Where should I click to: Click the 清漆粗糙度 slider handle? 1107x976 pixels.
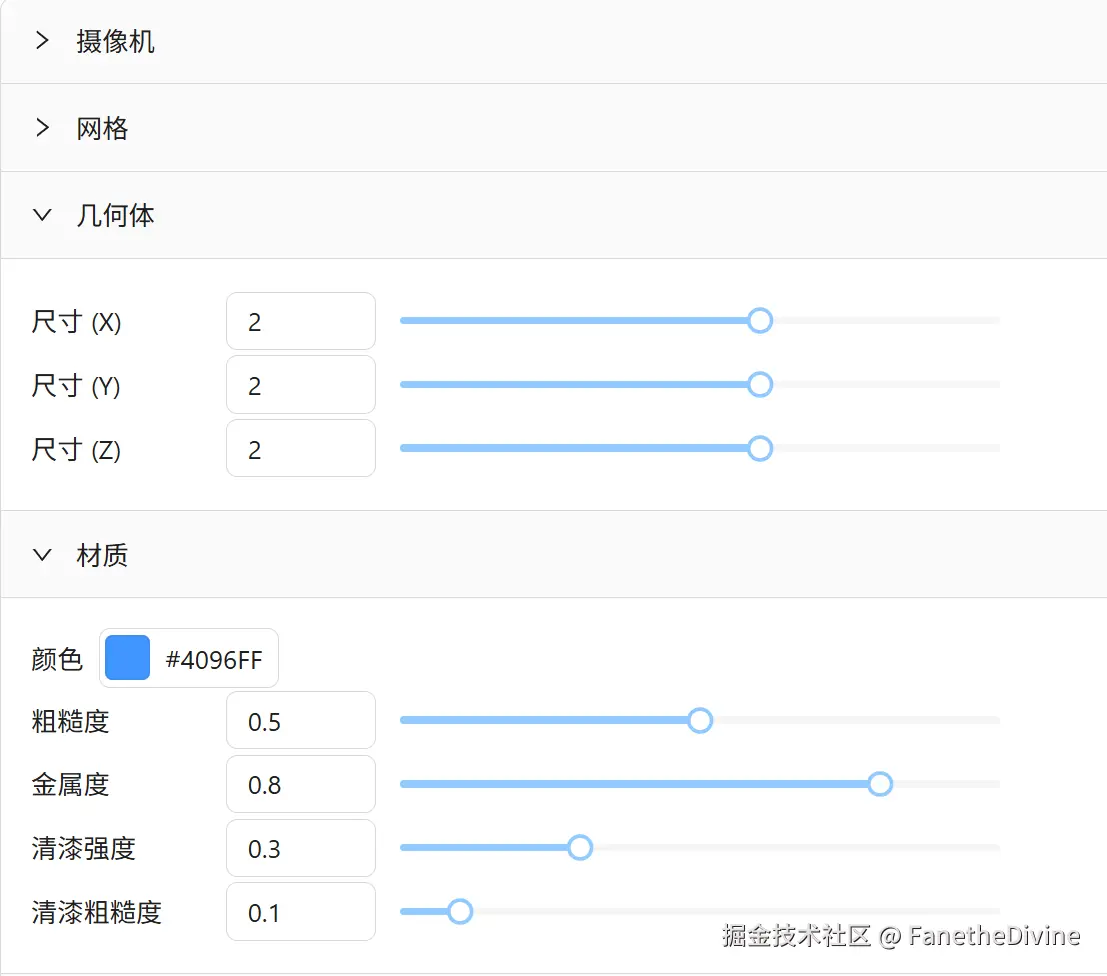click(460, 911)
